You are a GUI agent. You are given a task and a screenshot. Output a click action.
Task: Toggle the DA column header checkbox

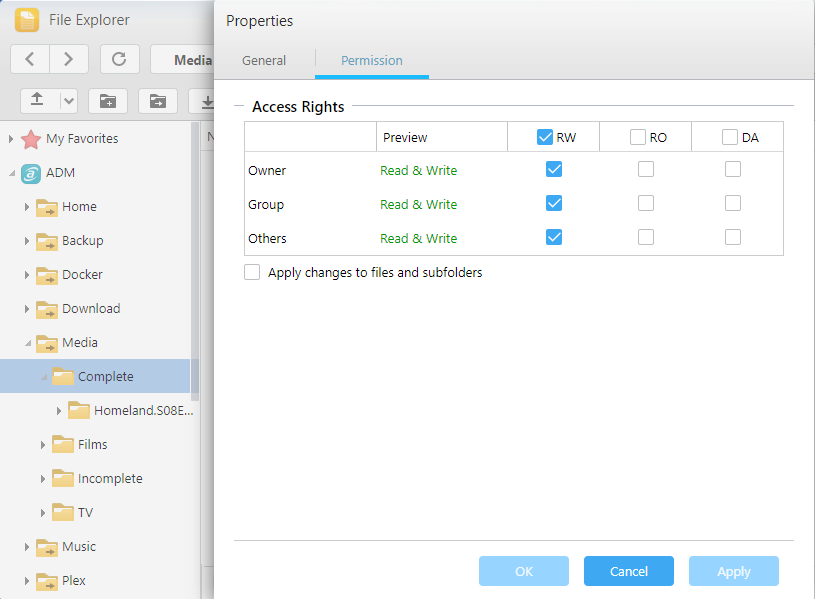[729, 137]
